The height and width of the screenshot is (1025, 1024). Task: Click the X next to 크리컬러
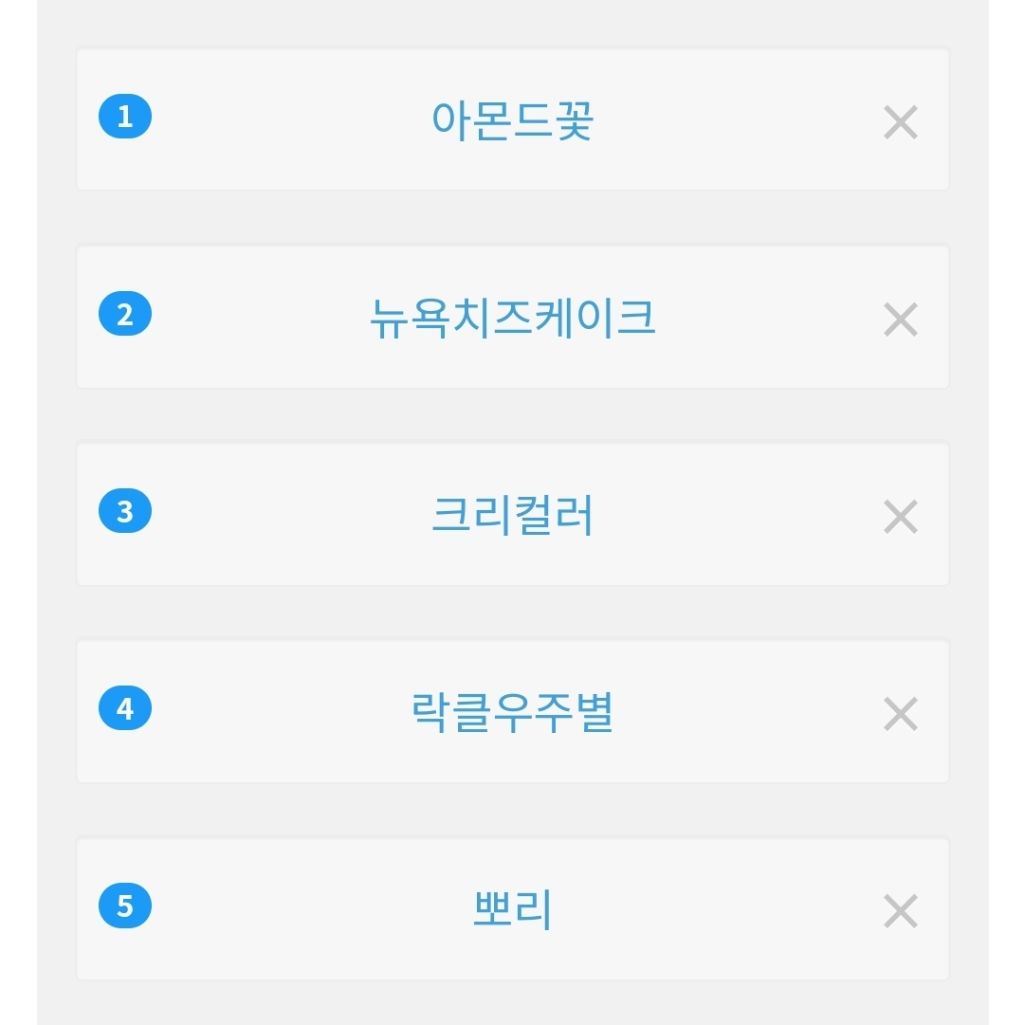tap(900, 517)
